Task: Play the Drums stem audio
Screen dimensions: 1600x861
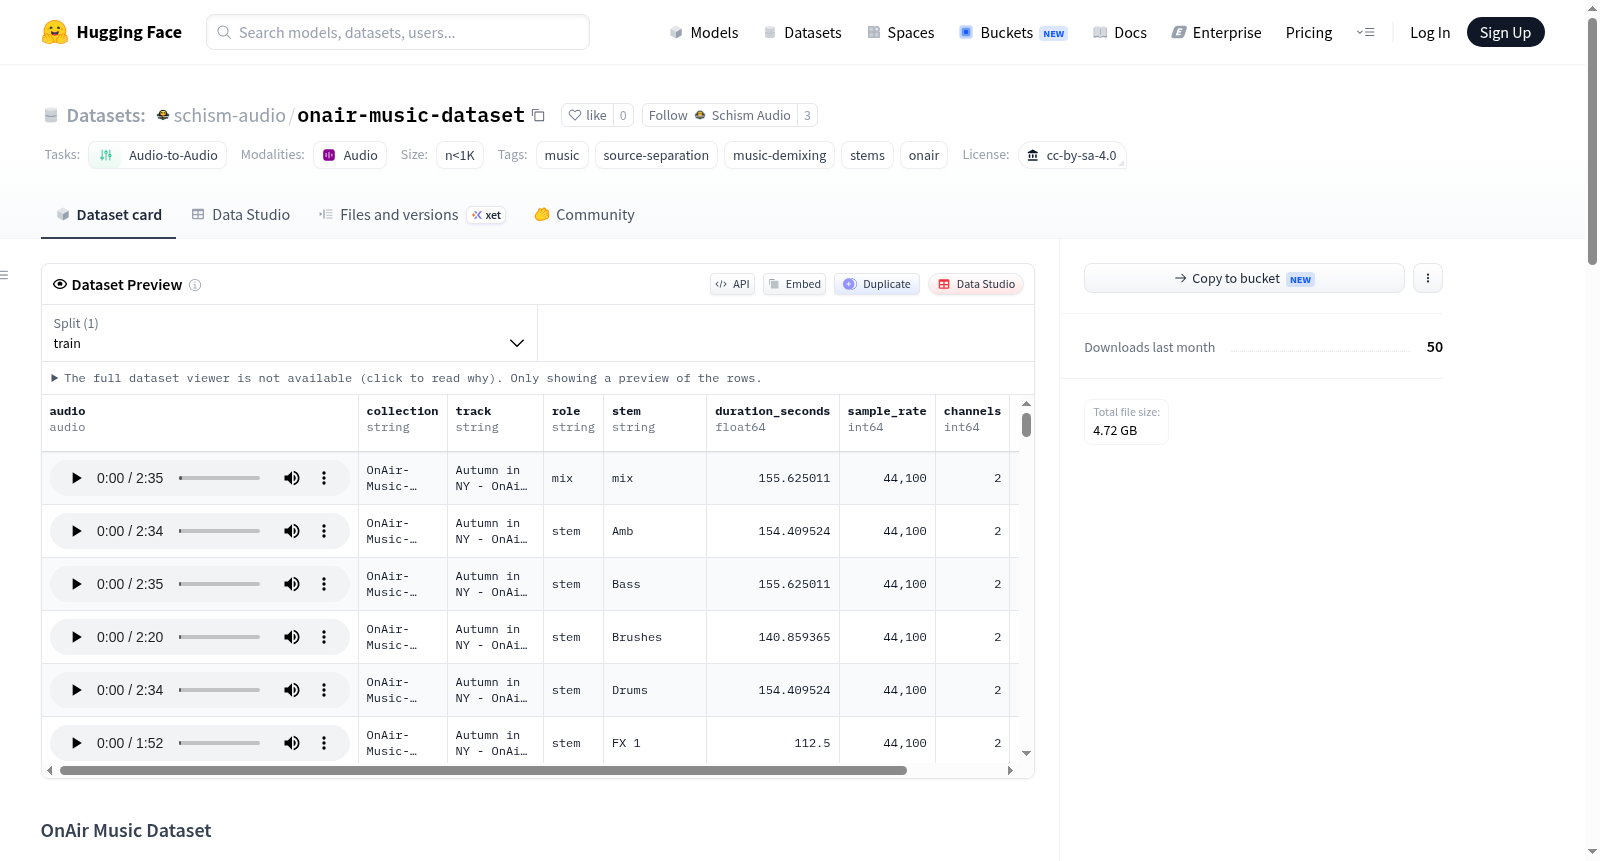Action: [76, 690]
